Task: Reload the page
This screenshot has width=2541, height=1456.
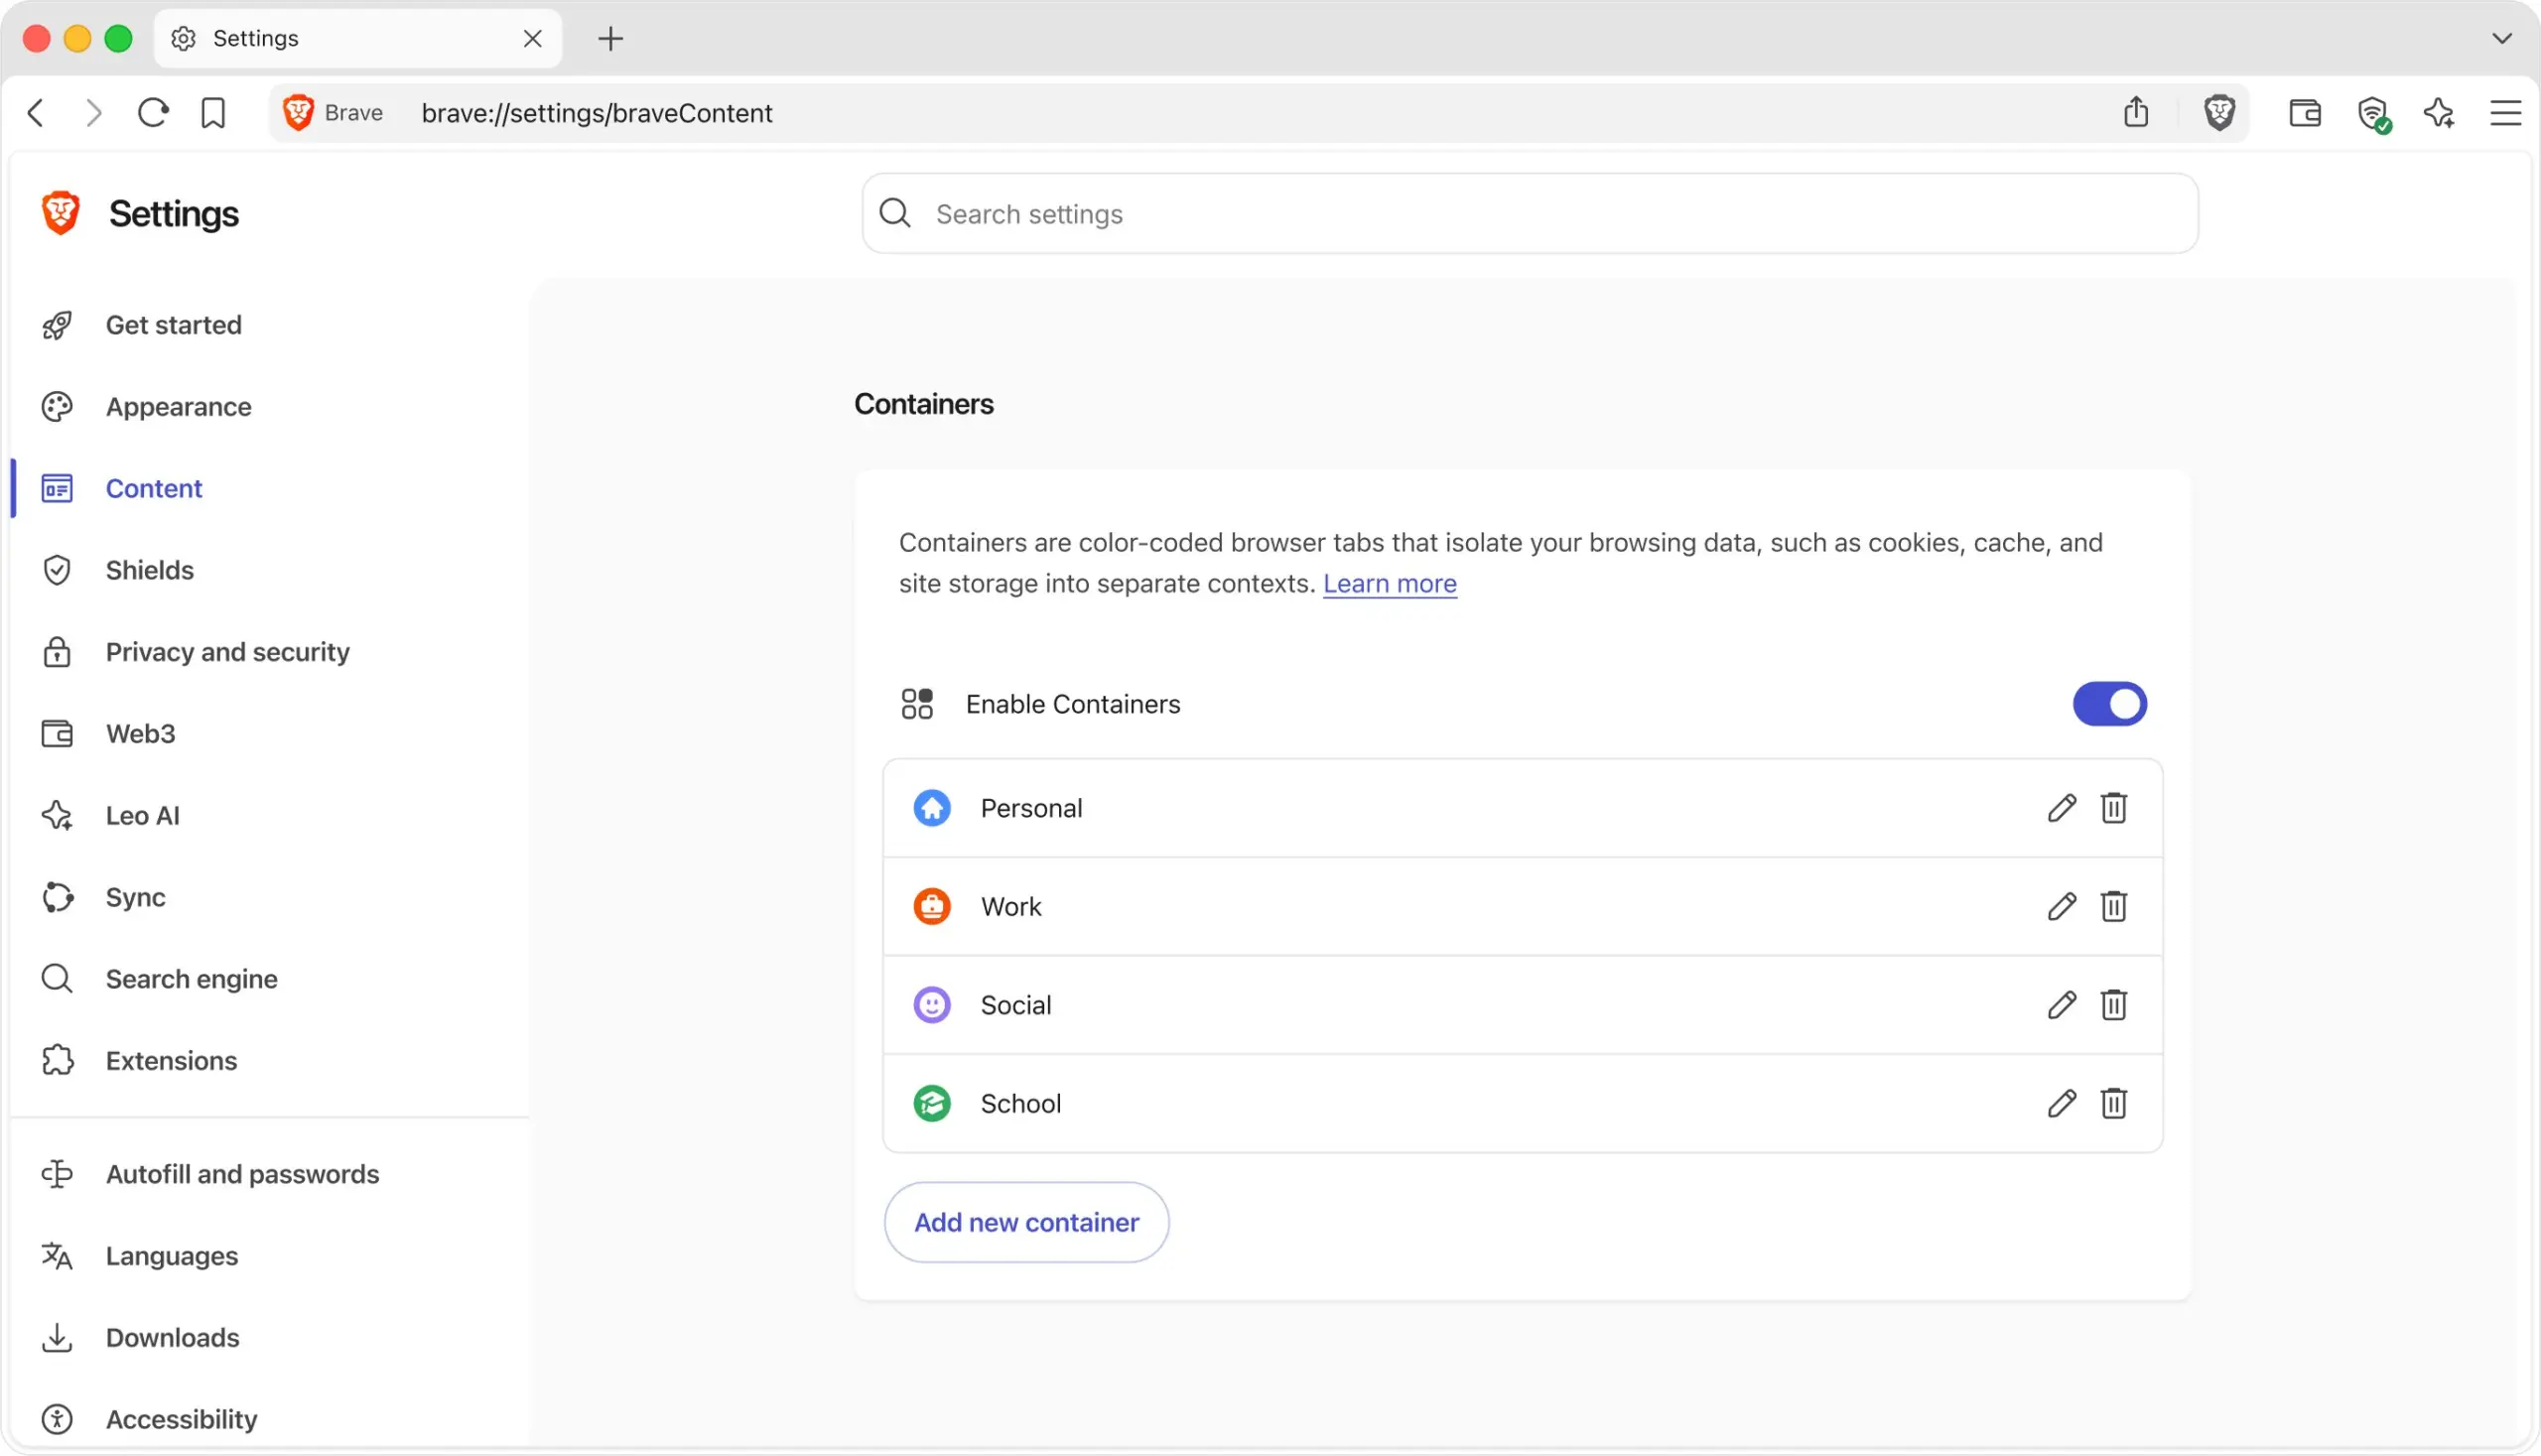Action: pos(153,113)
